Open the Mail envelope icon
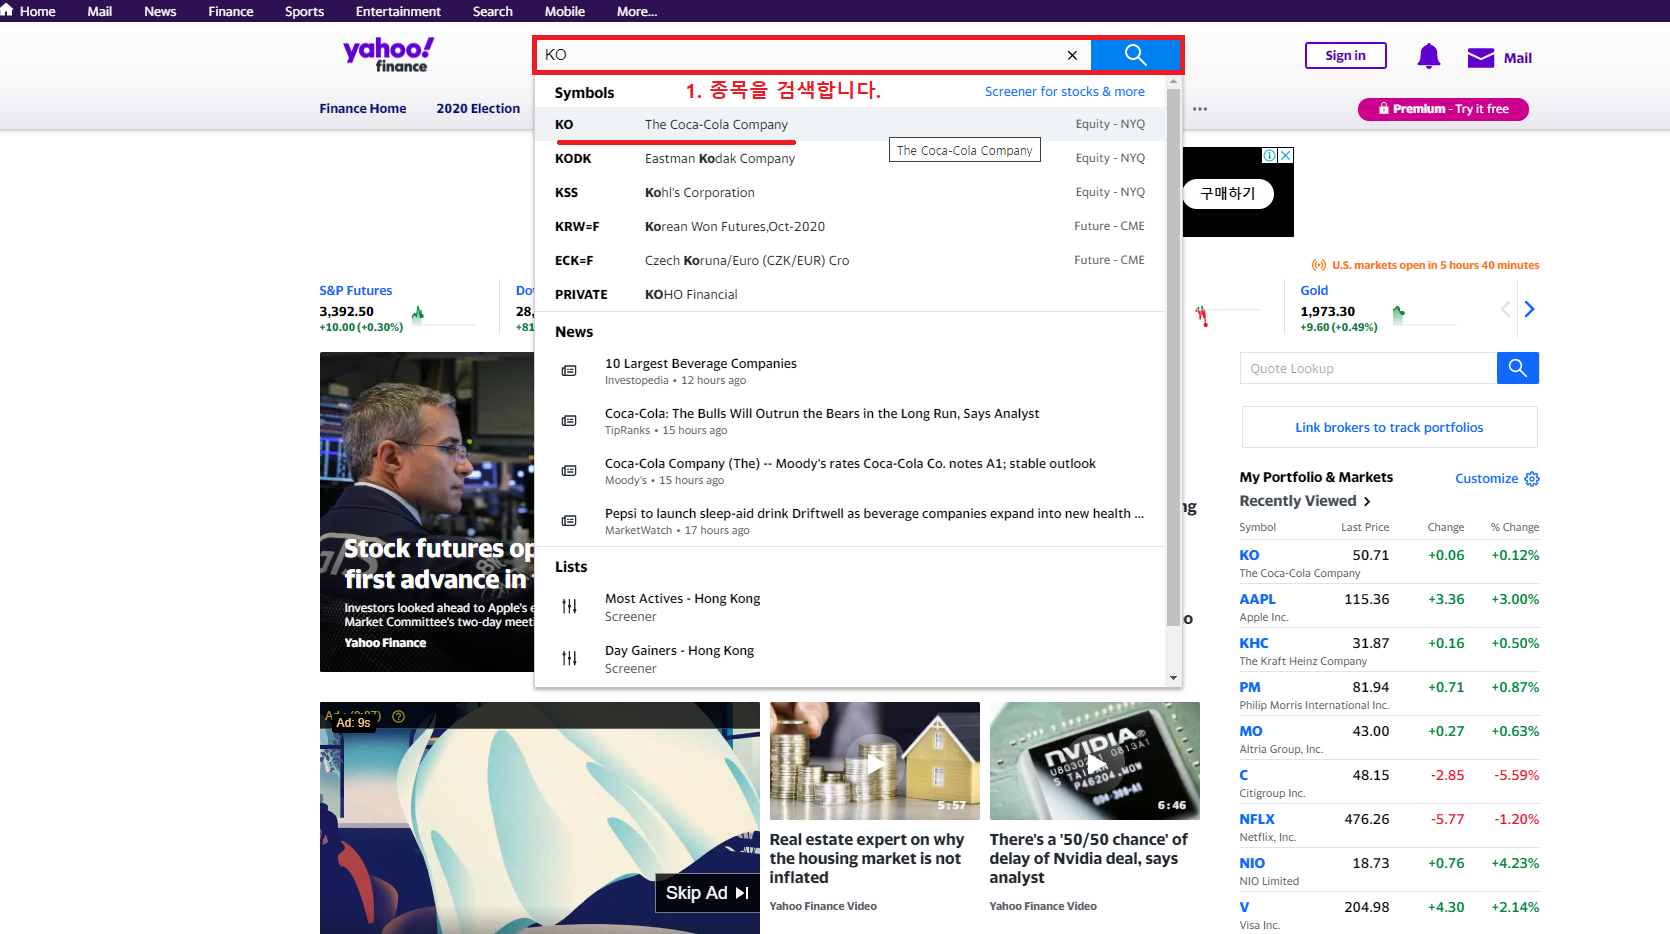Image resolution: width=1670 pixels, height=934 pixels. click(x=1481, y=58)
